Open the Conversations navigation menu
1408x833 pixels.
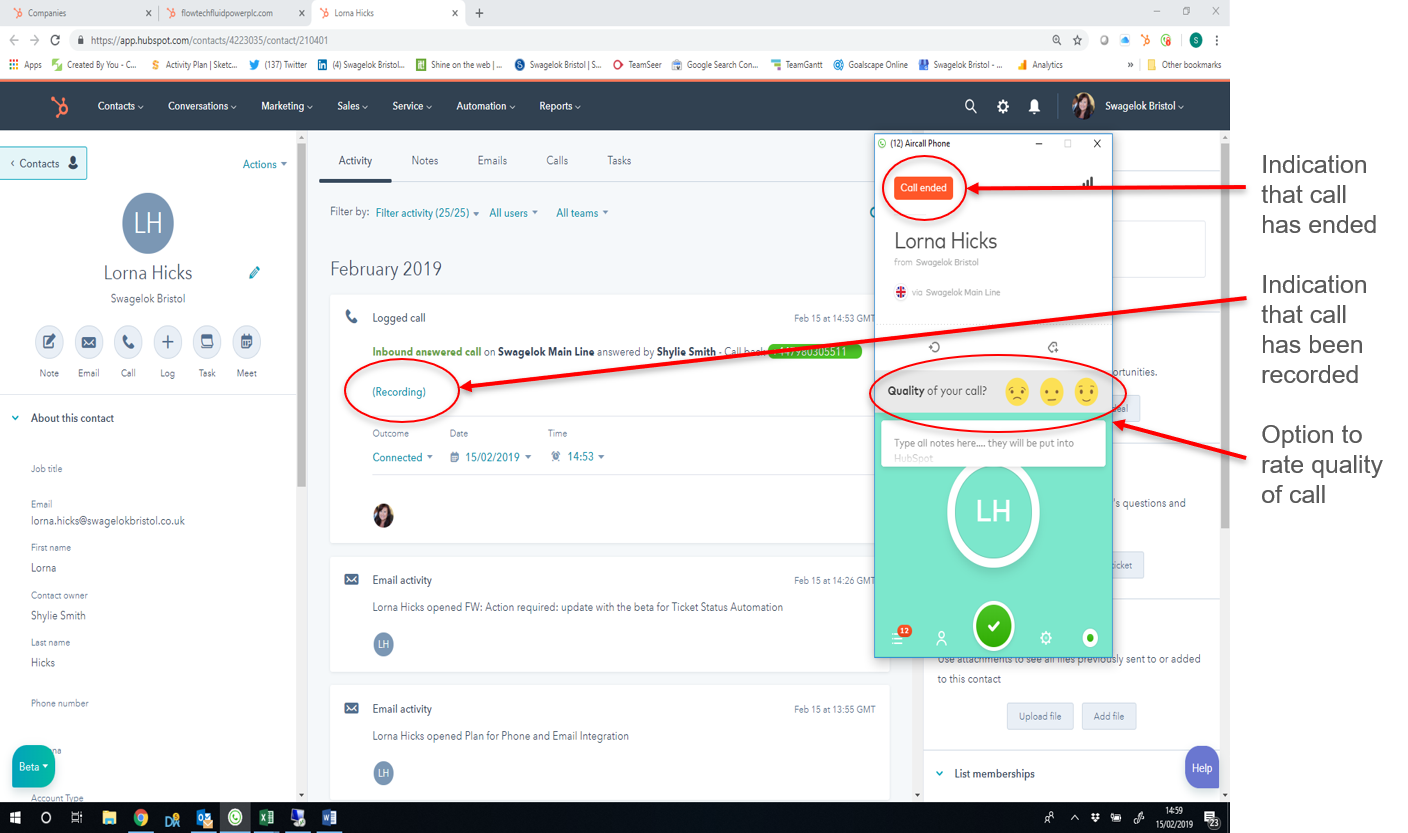tap(203, 106)
